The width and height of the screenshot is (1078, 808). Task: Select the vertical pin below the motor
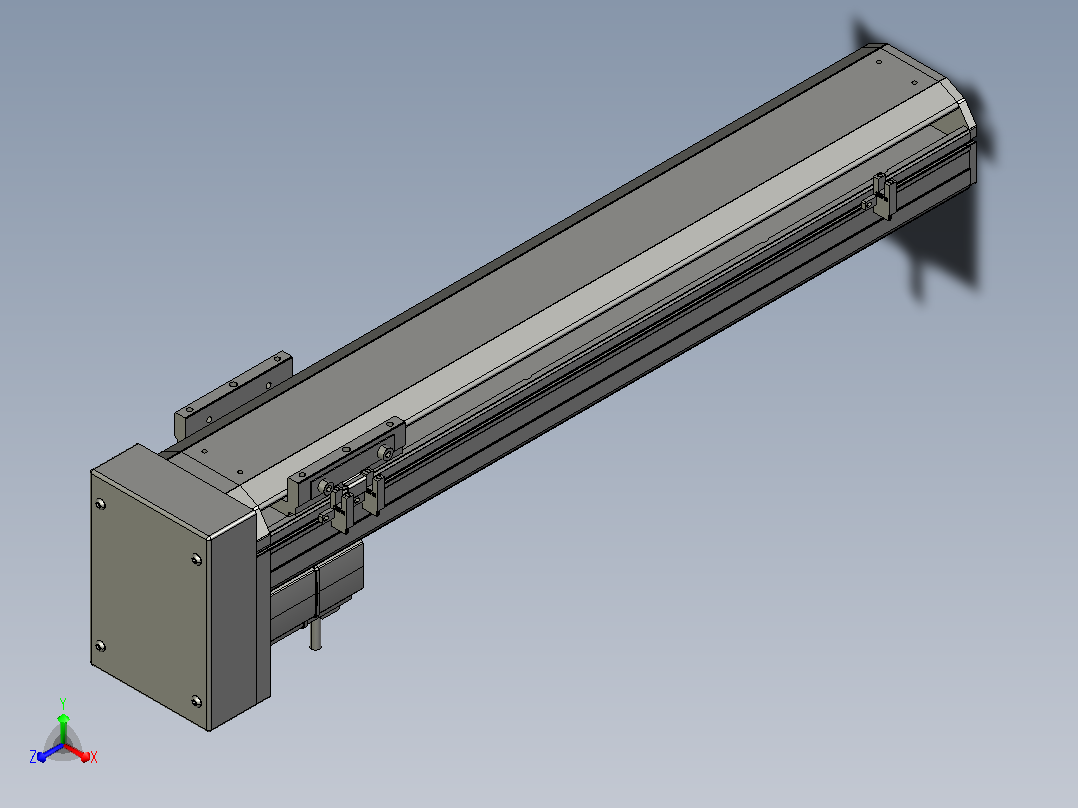click(x=316, y=635)
